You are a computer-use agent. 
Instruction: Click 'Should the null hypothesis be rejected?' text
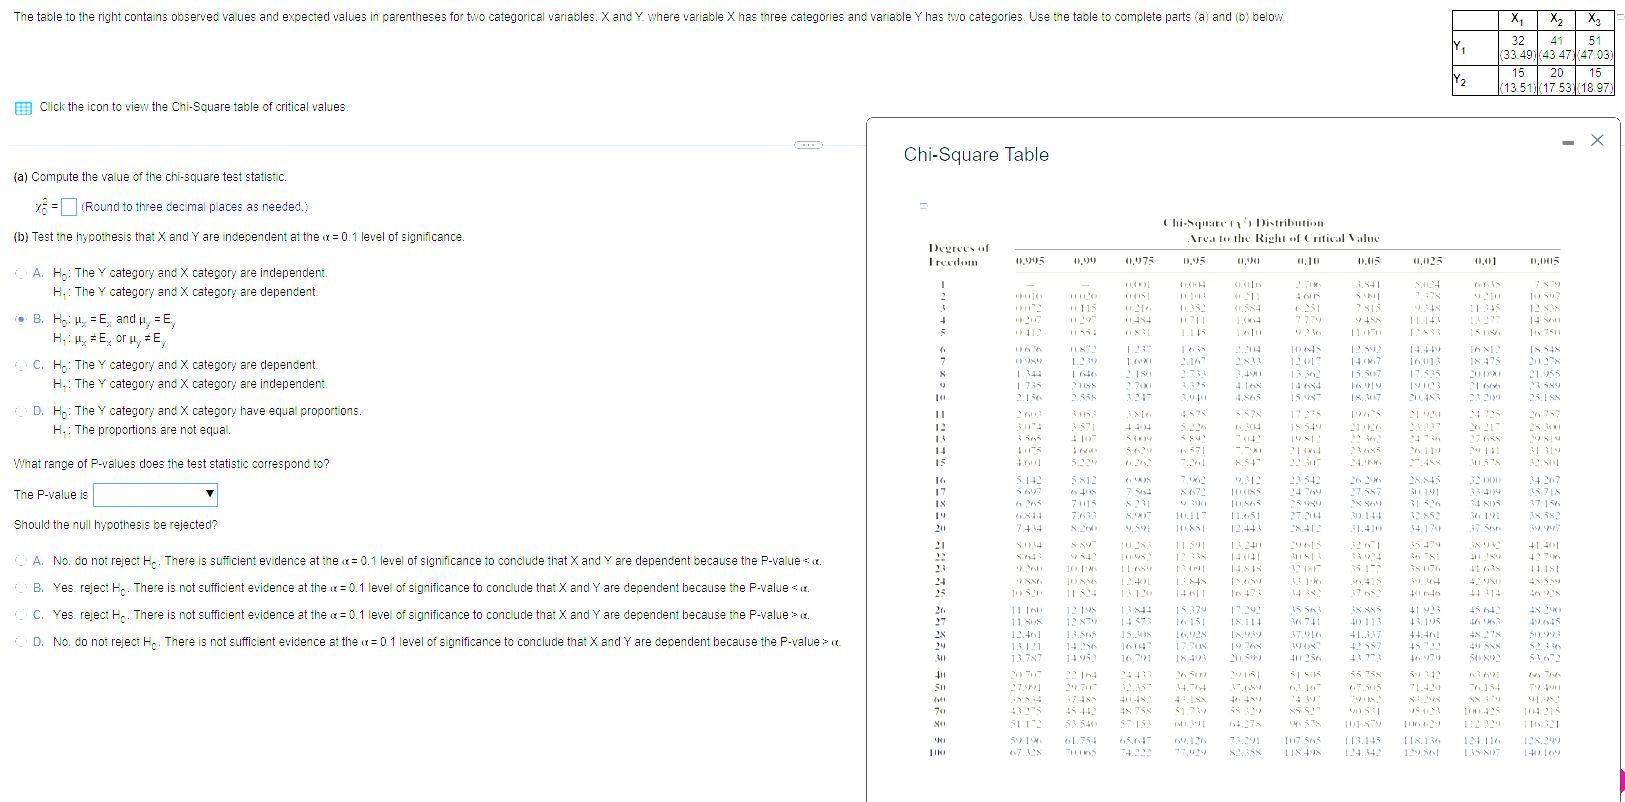coord(116,525)
